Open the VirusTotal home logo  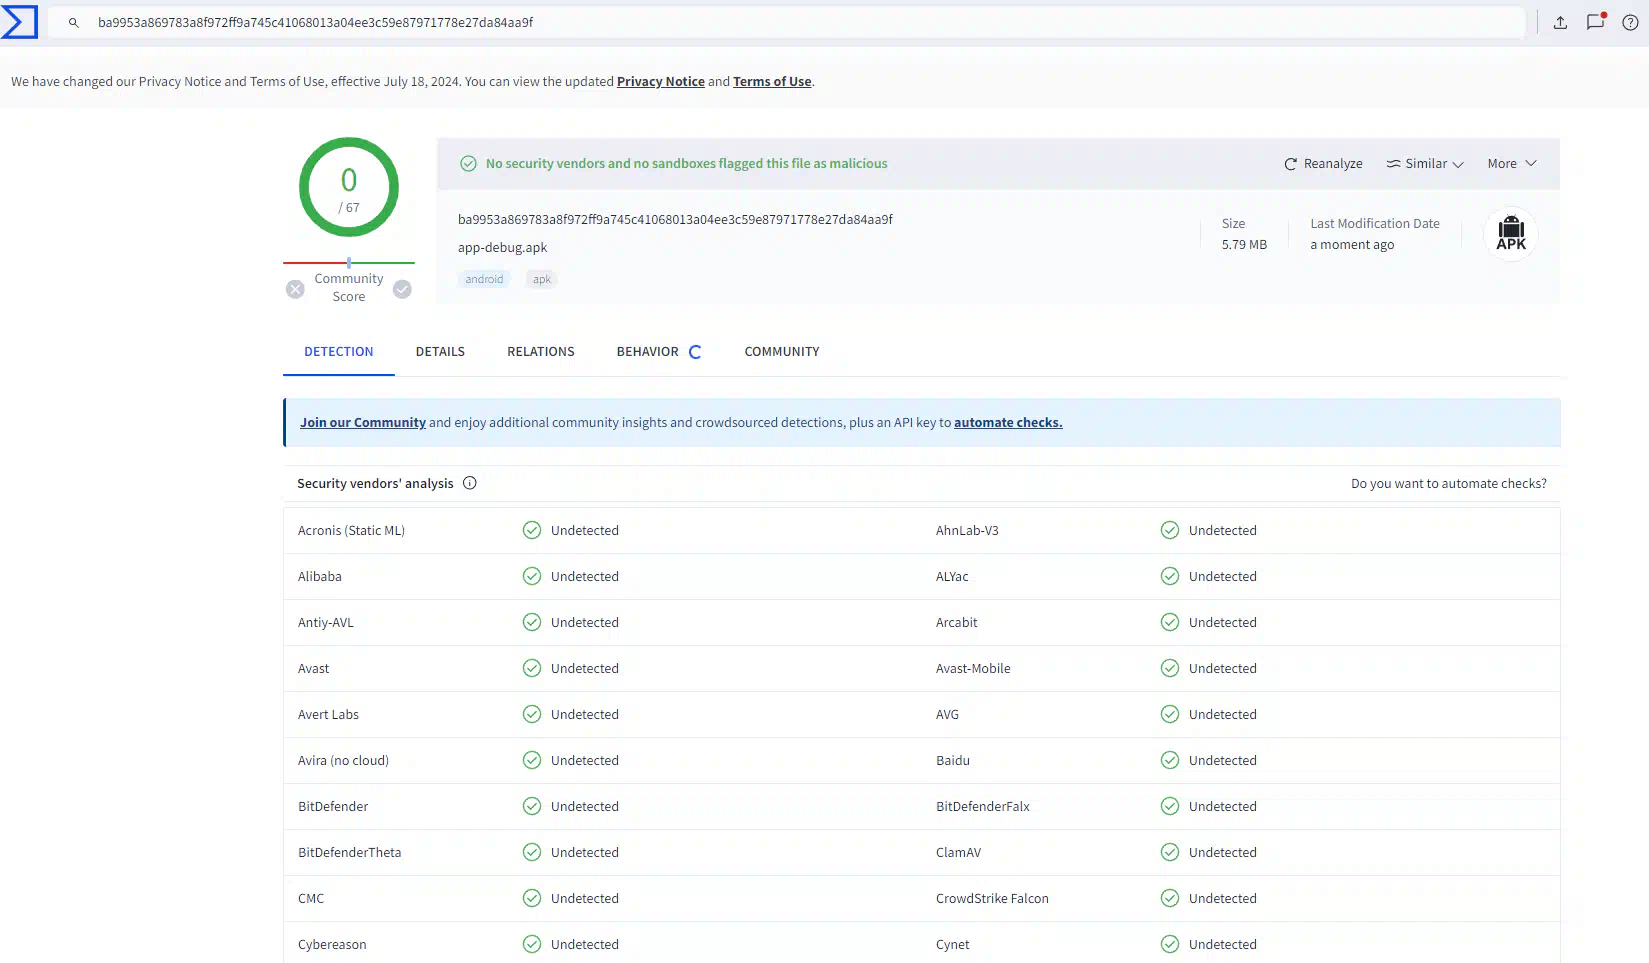[19, 22]
